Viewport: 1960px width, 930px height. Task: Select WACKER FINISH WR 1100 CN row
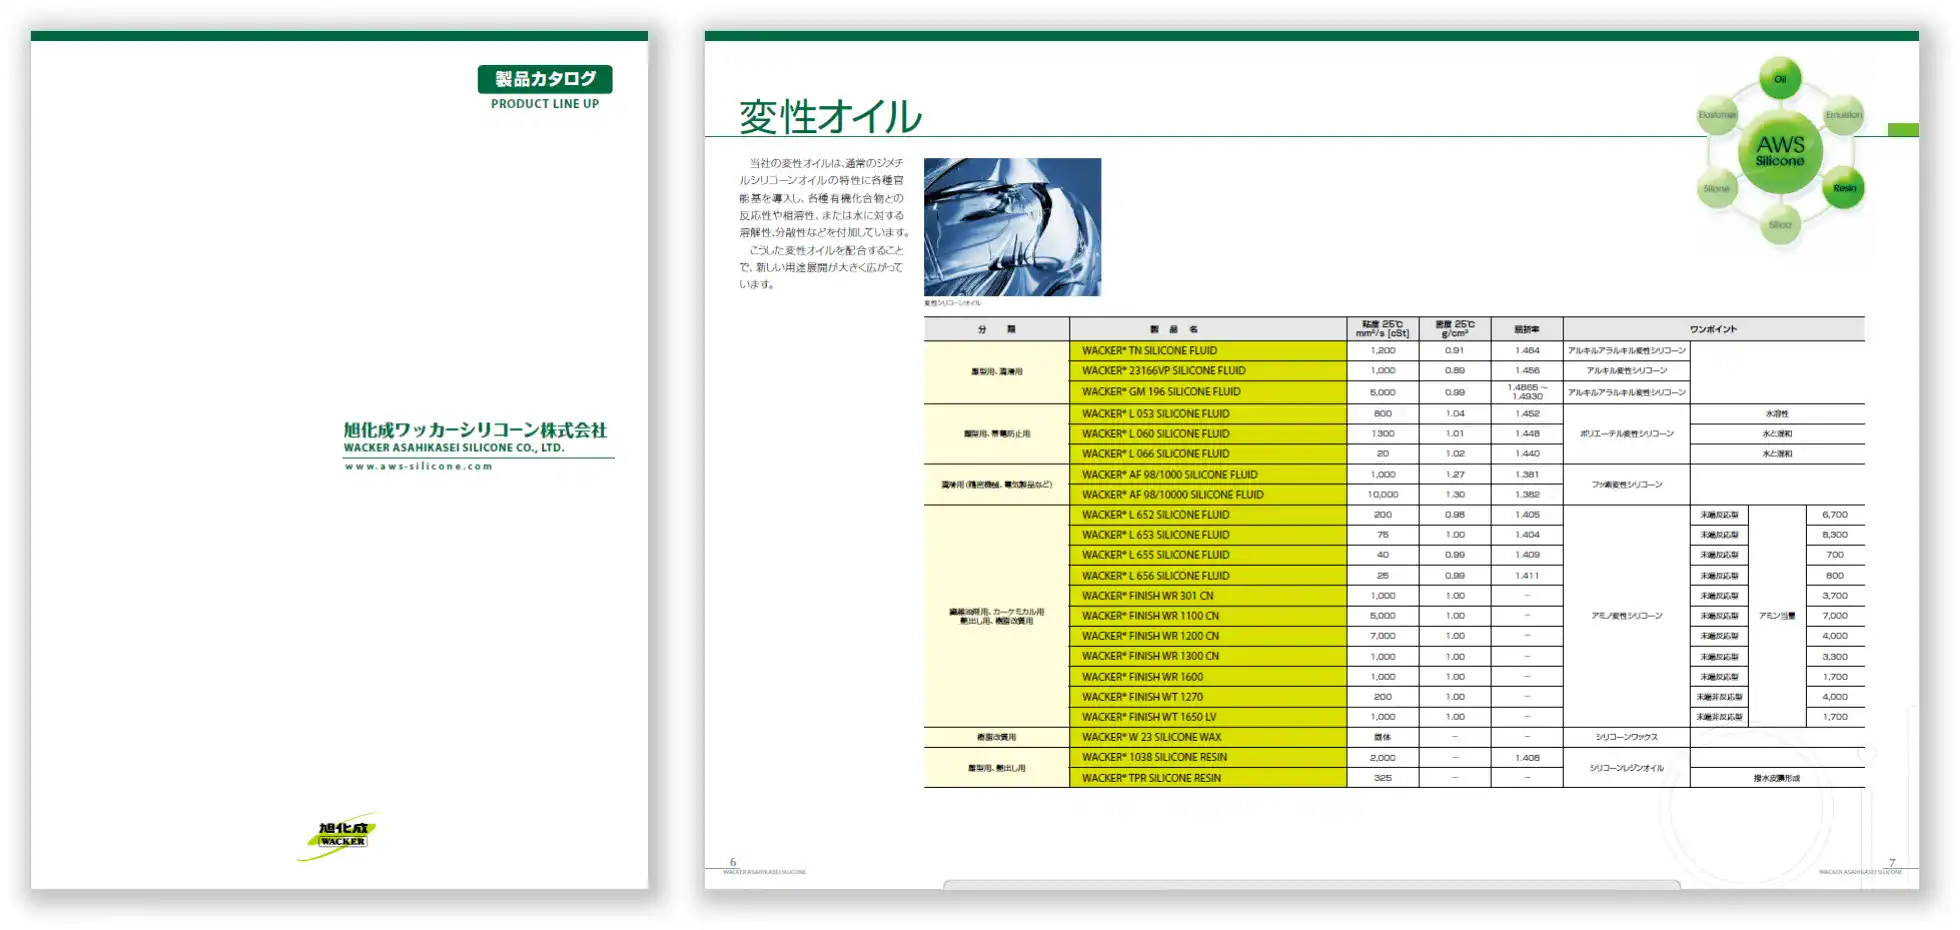1208,616
